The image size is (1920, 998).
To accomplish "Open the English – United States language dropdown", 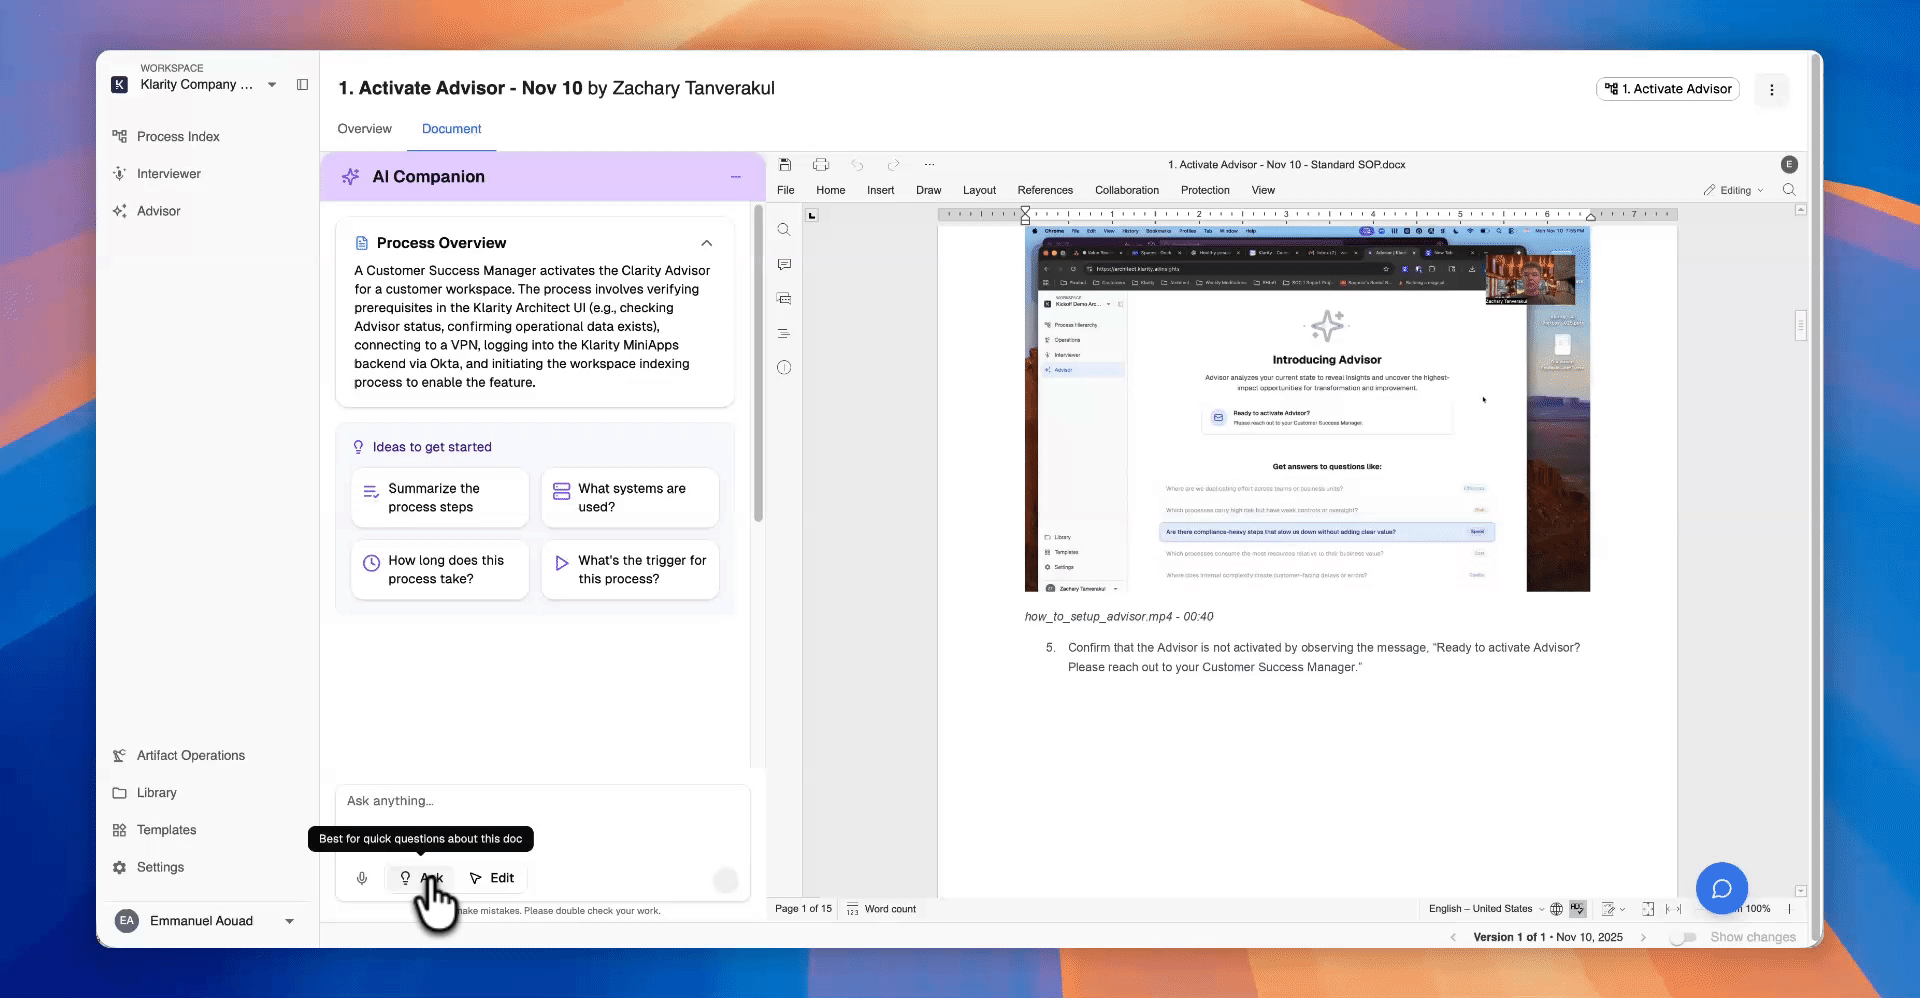I will coord(1486,909).
